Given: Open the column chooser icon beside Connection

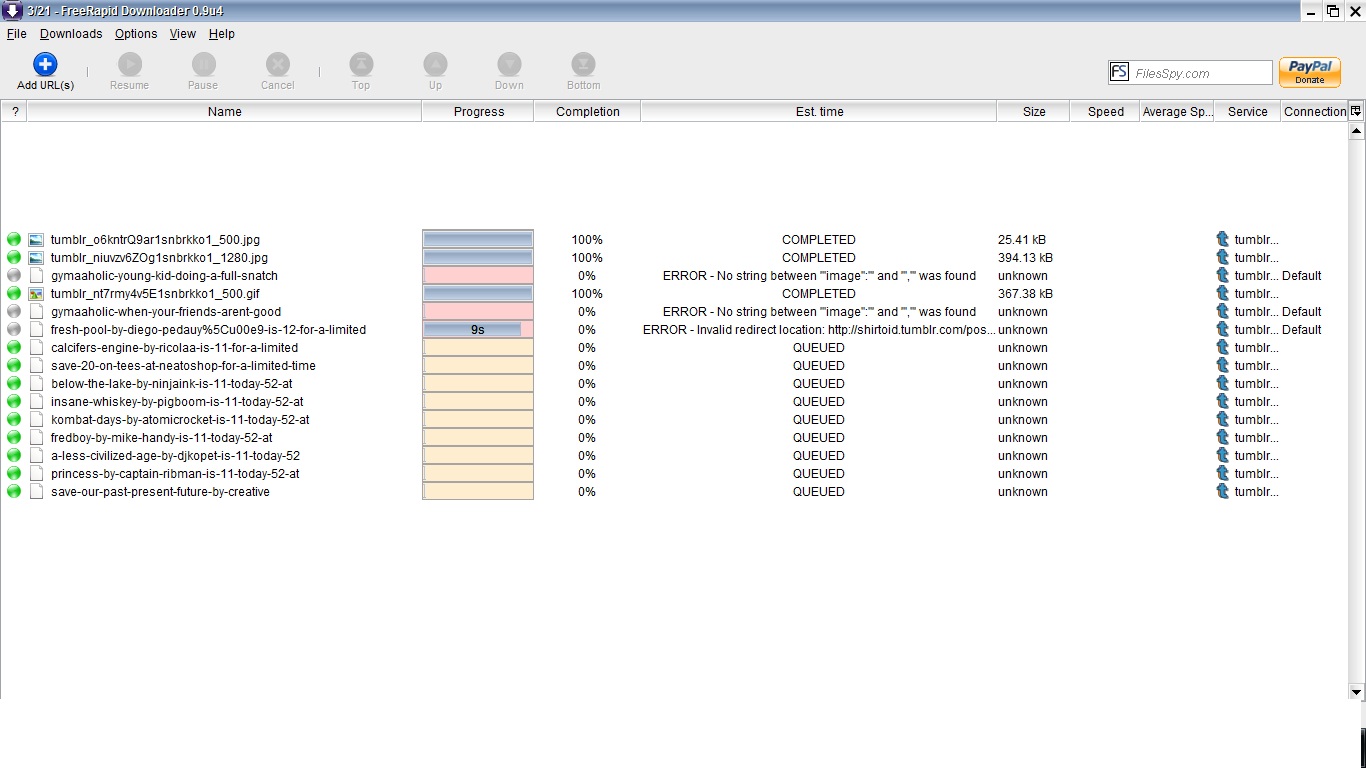Looking at the screenshot, I should click(x=1356, y=111).
